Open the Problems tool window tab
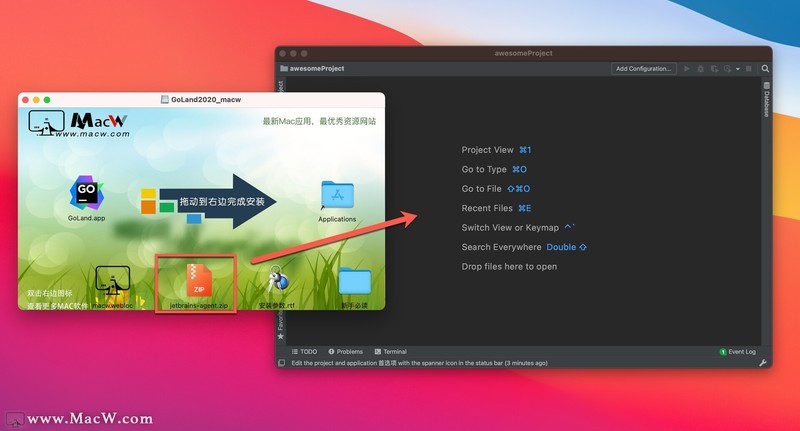Image resolution: width=800 pixels, height=431 pixels. point(345,351)
